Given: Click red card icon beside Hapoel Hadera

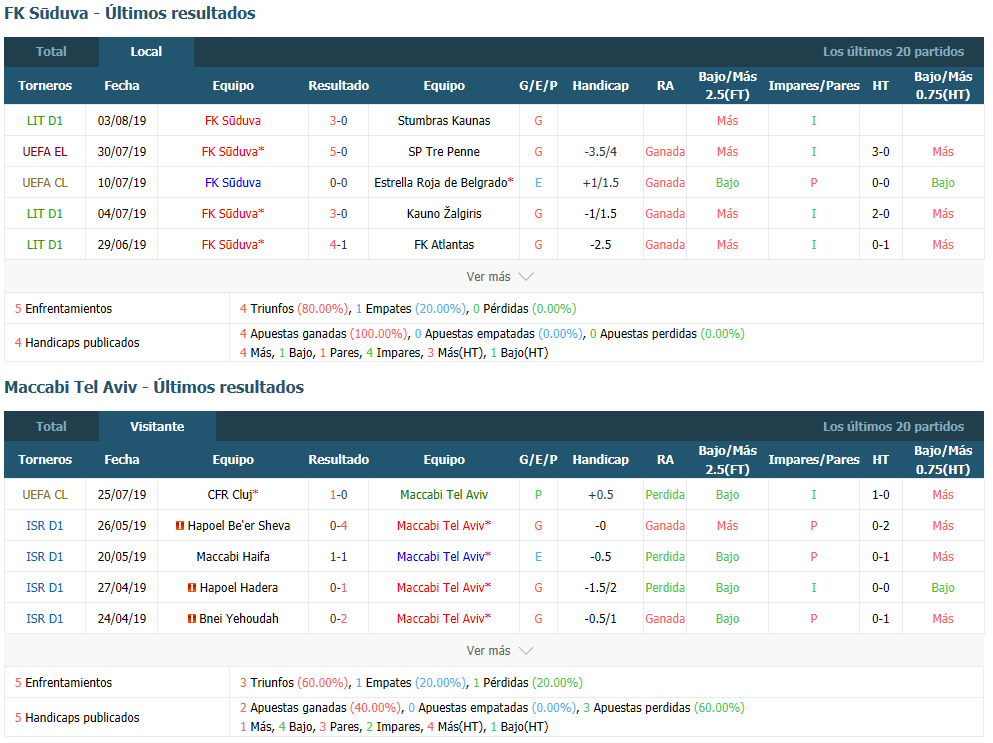Looking at the screenshot, I should [x=192, y=588].
